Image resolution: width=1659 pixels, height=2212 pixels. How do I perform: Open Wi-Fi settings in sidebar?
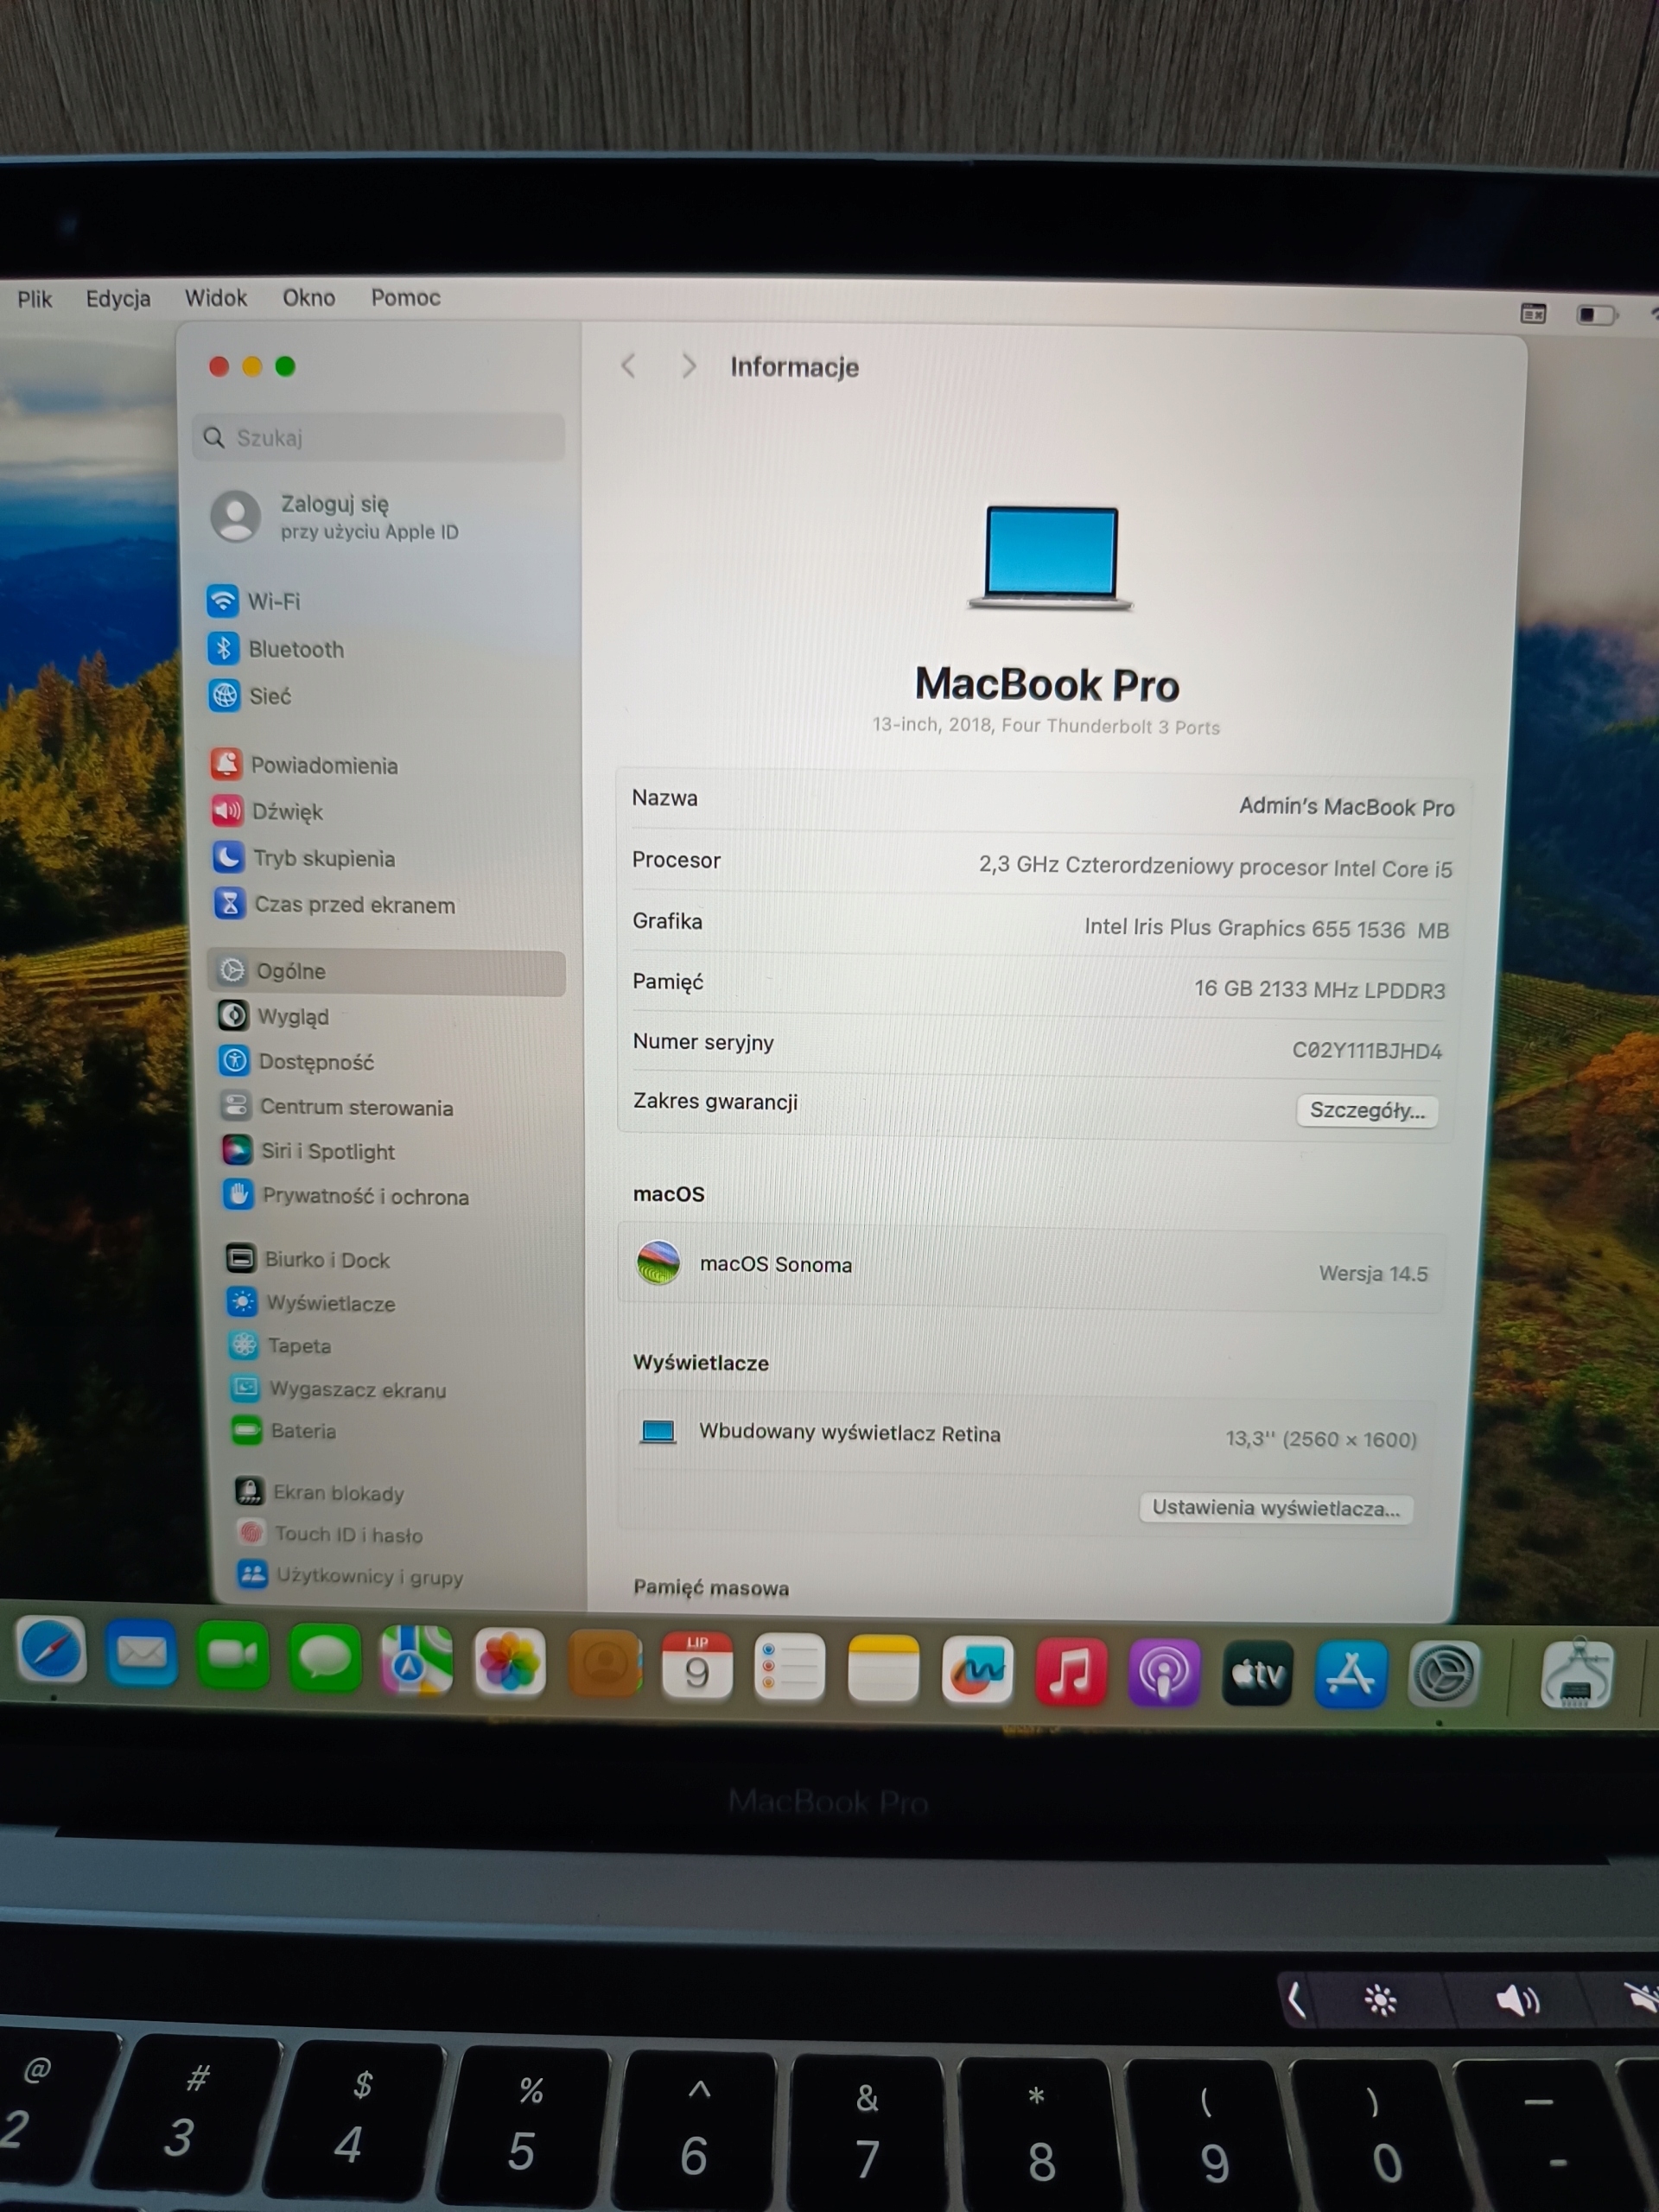tap(272, 601)
